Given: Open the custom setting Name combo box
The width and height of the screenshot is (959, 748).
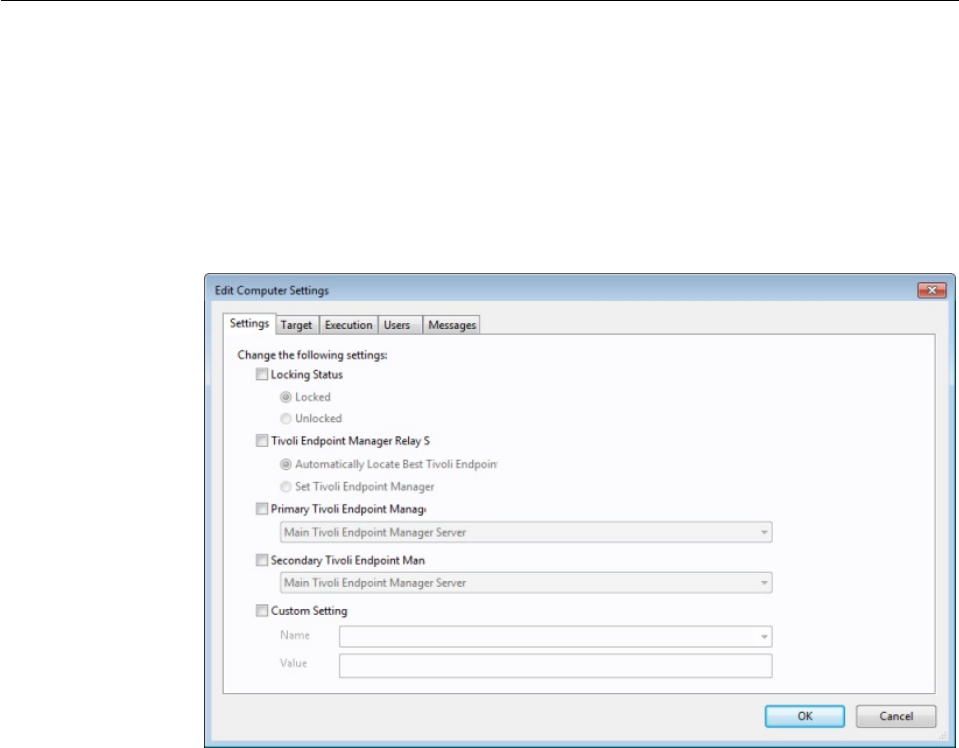Looking at the screenshot, I should (x=555, y=636).
